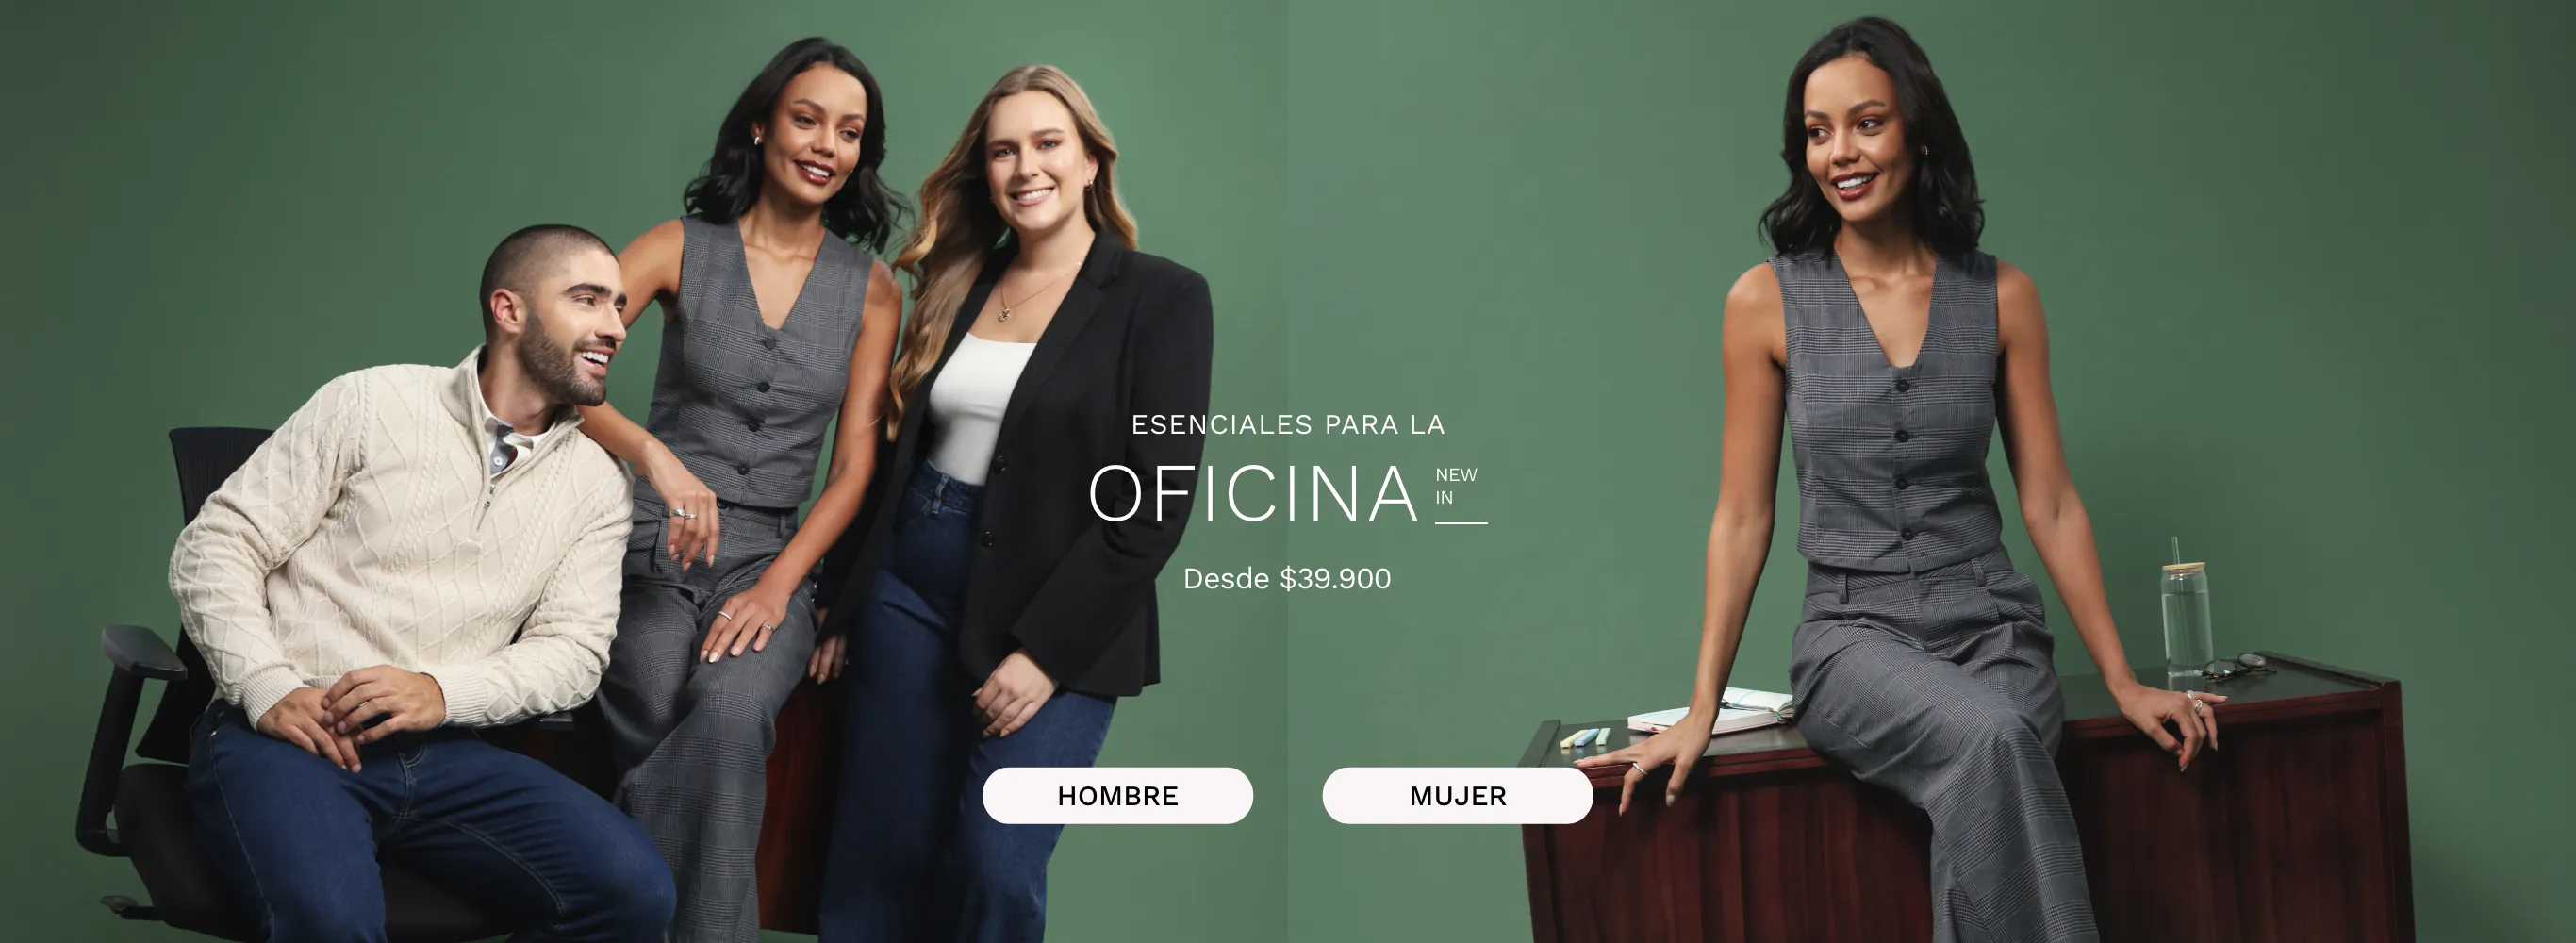Screen dimensions: 2576x943
Task: Open the MUJER category button
Action: point(1457,796)
